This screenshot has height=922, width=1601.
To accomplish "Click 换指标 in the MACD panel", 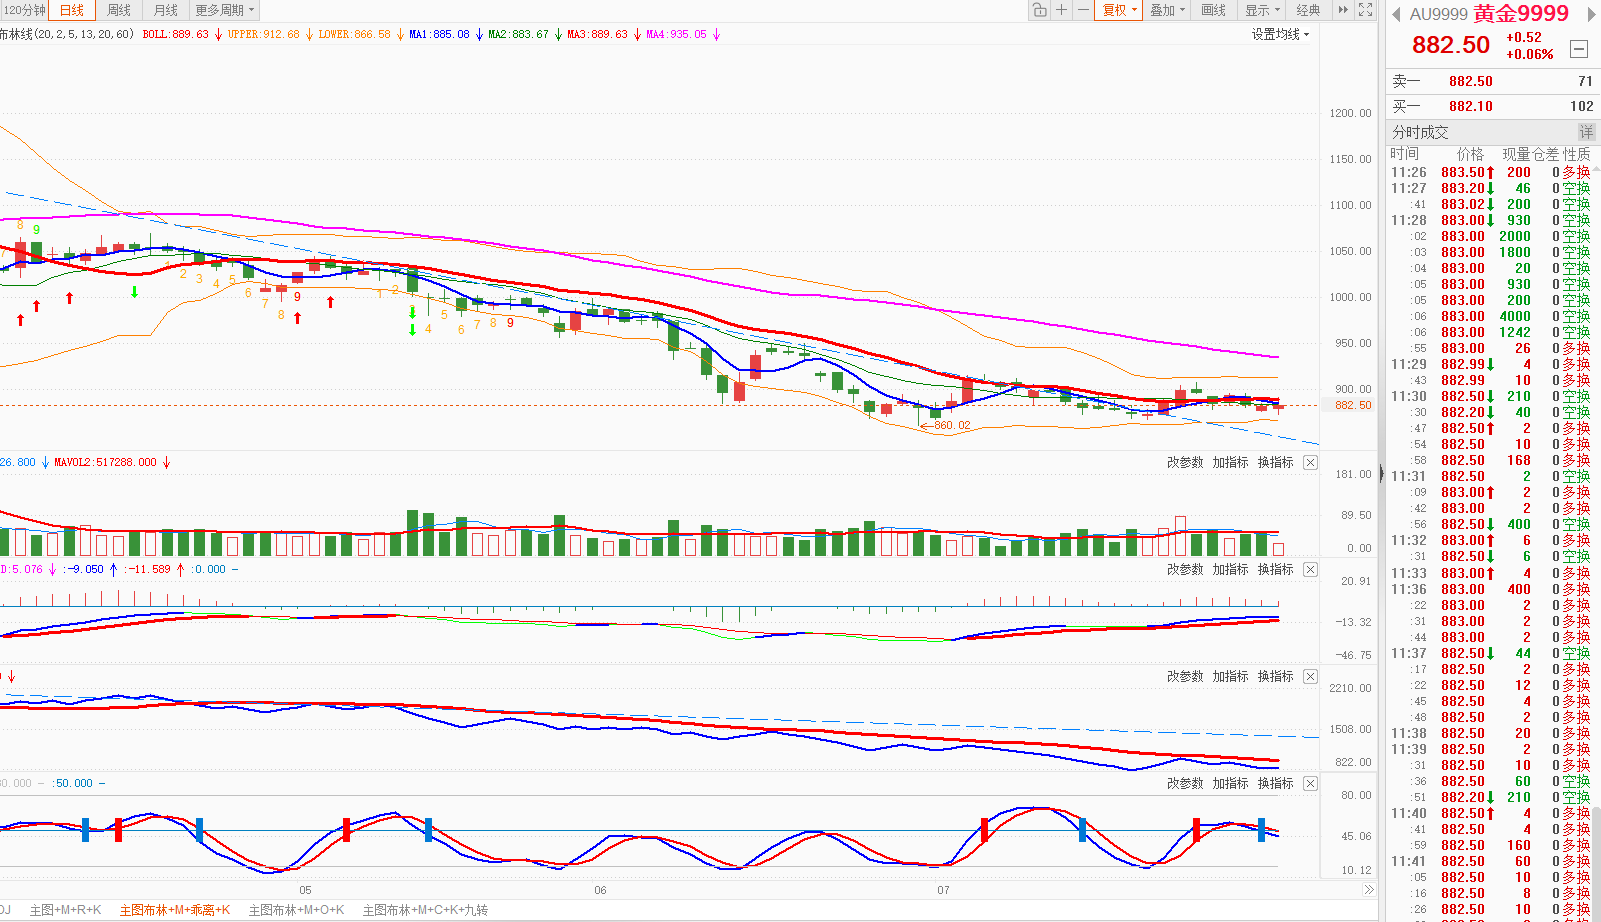I will point(1276,569).
